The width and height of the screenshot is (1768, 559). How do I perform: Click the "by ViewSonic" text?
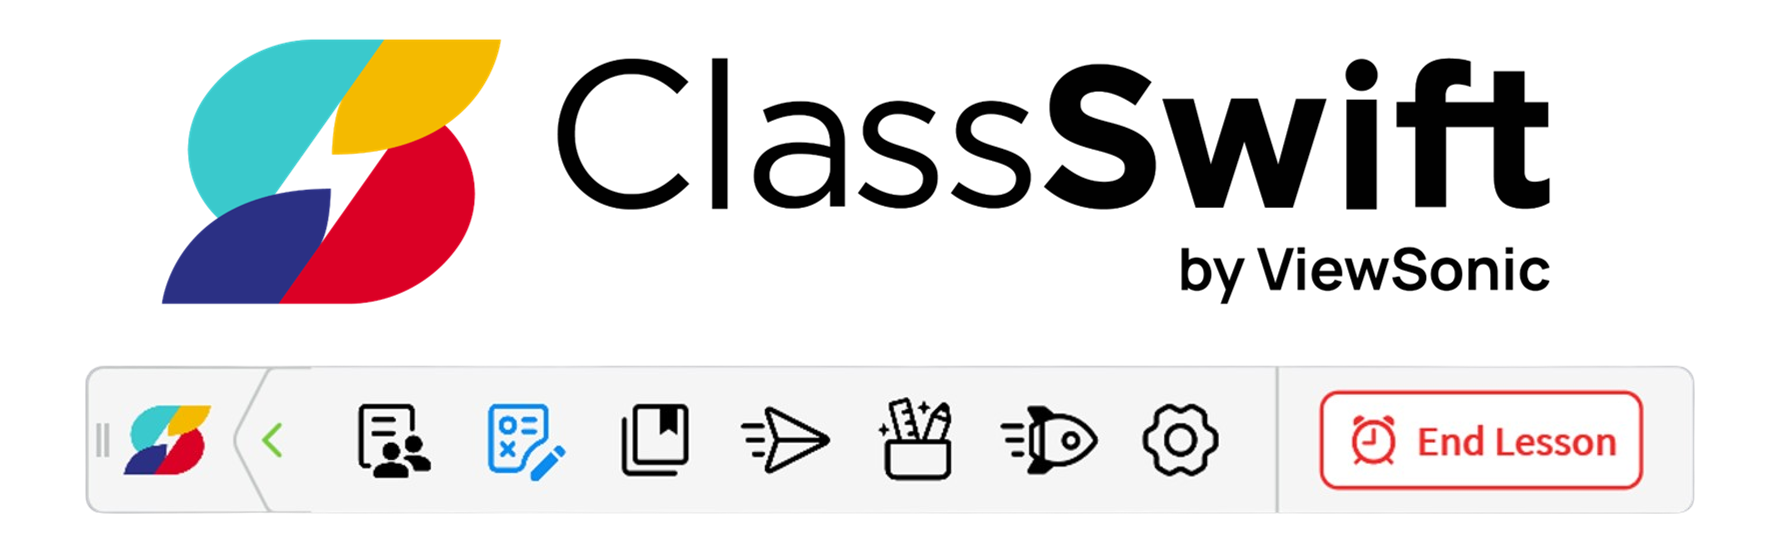1364,270
